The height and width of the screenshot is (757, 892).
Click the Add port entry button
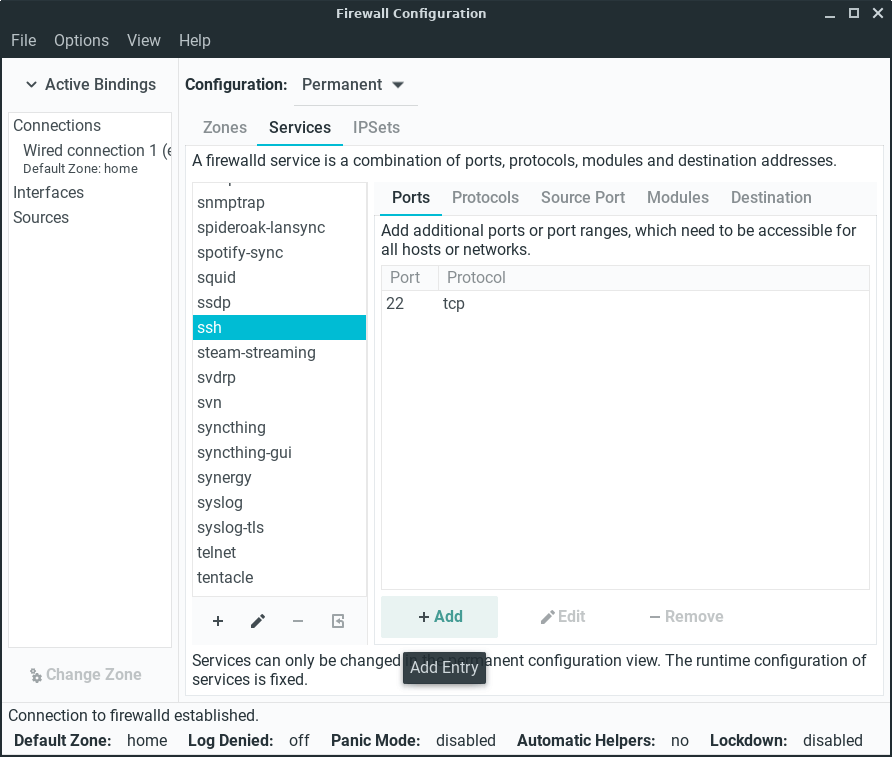[x=439, y=616]
